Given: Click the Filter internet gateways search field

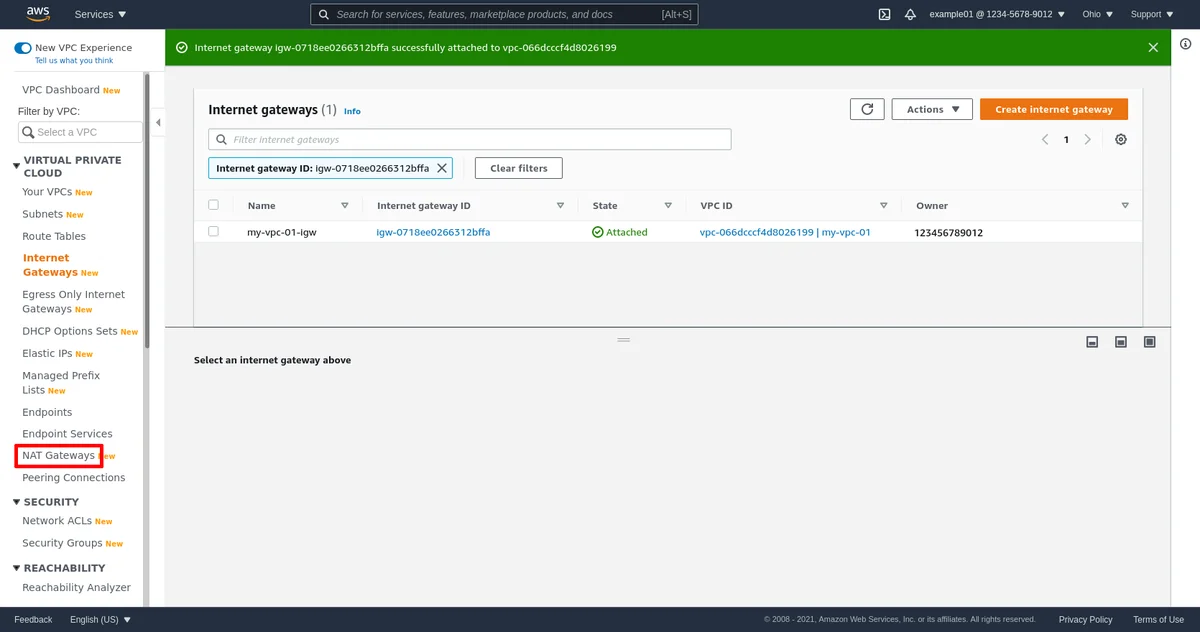Looking at the screenshot, I should click(470, 140).
